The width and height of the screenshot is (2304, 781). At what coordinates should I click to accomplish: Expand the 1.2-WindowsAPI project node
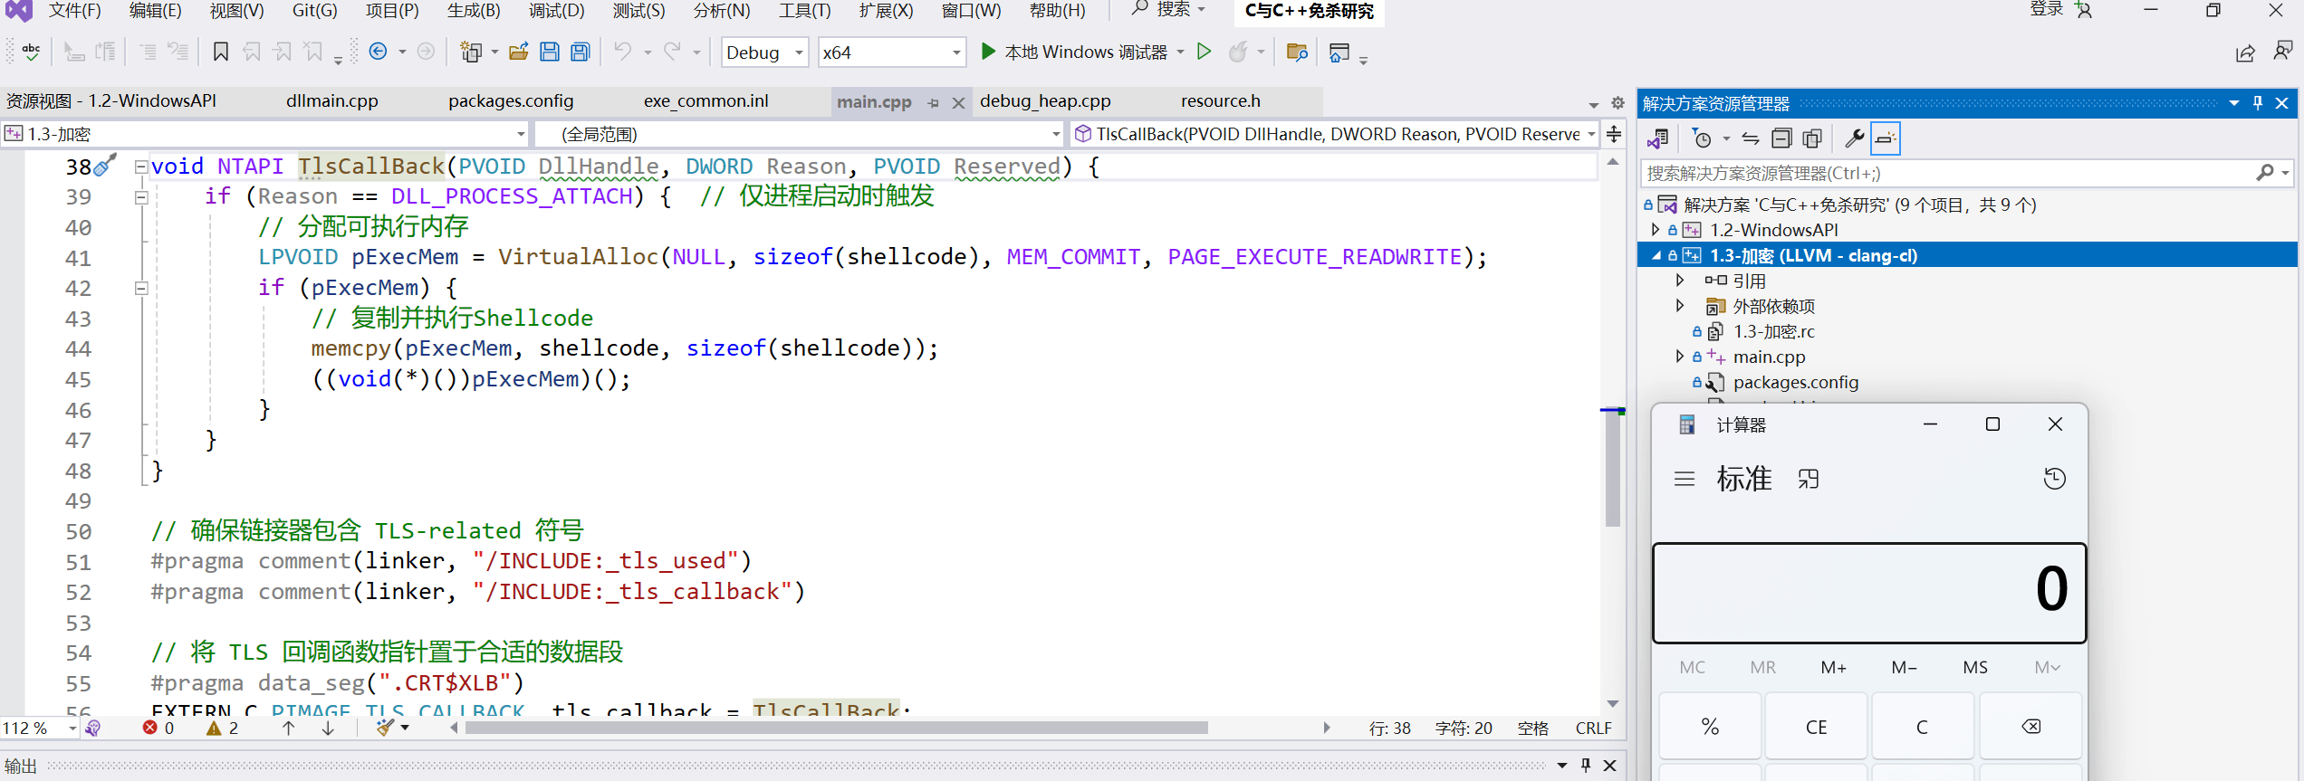pos(1656,230)
